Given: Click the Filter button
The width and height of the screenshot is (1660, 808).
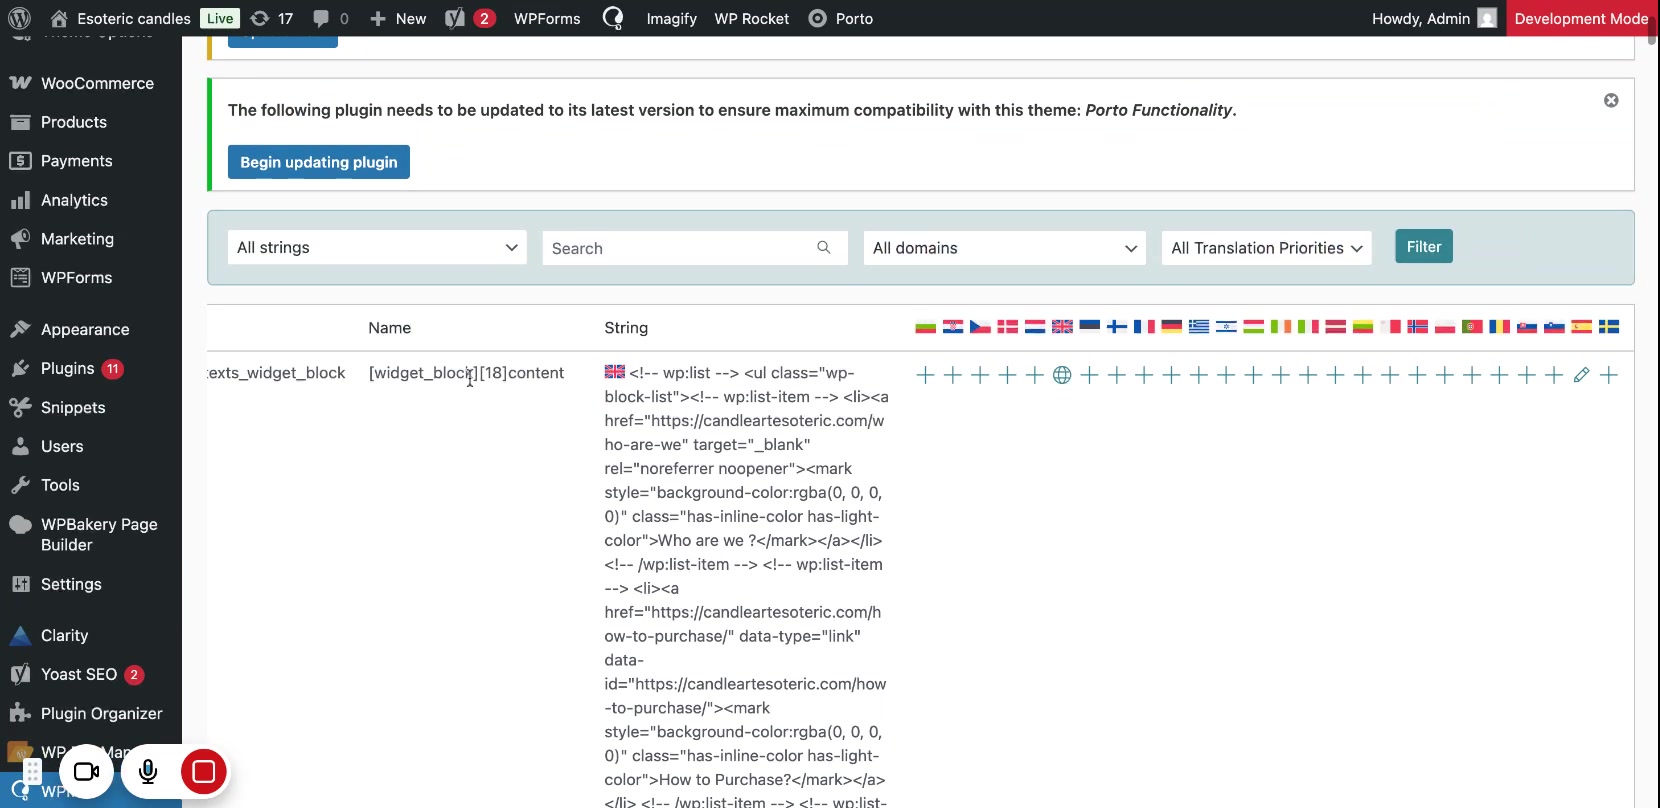Looking at the screenshot, I should 1423,246.
